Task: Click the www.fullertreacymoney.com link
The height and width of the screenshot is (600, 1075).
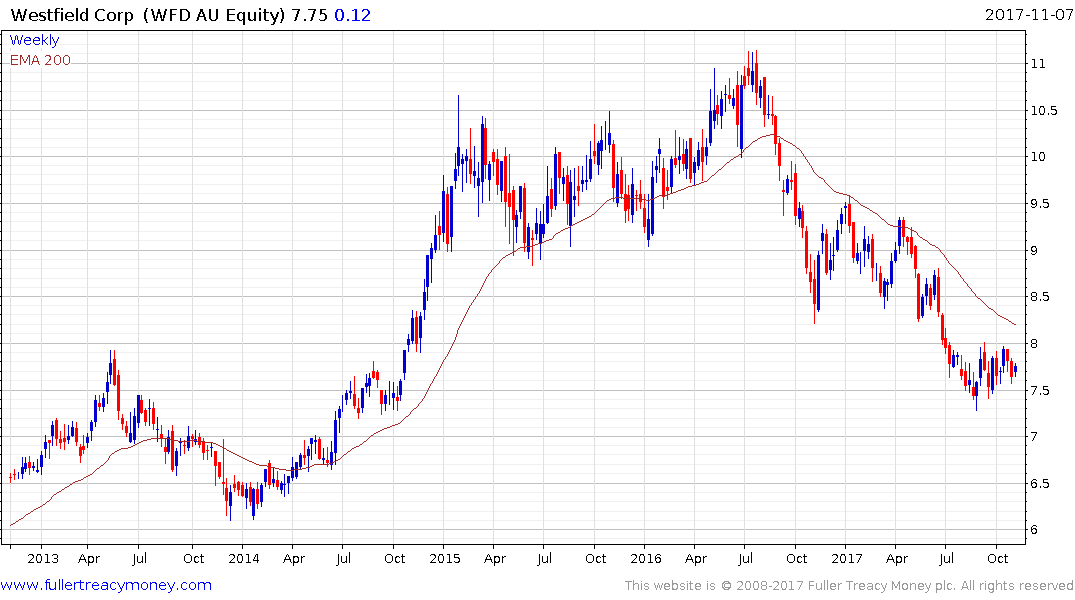Action: pyautogui.click(x=106, y=586)
